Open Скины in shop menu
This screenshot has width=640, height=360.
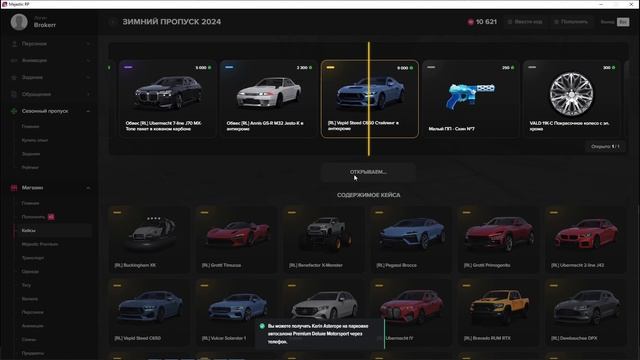[x=29, y=340]
